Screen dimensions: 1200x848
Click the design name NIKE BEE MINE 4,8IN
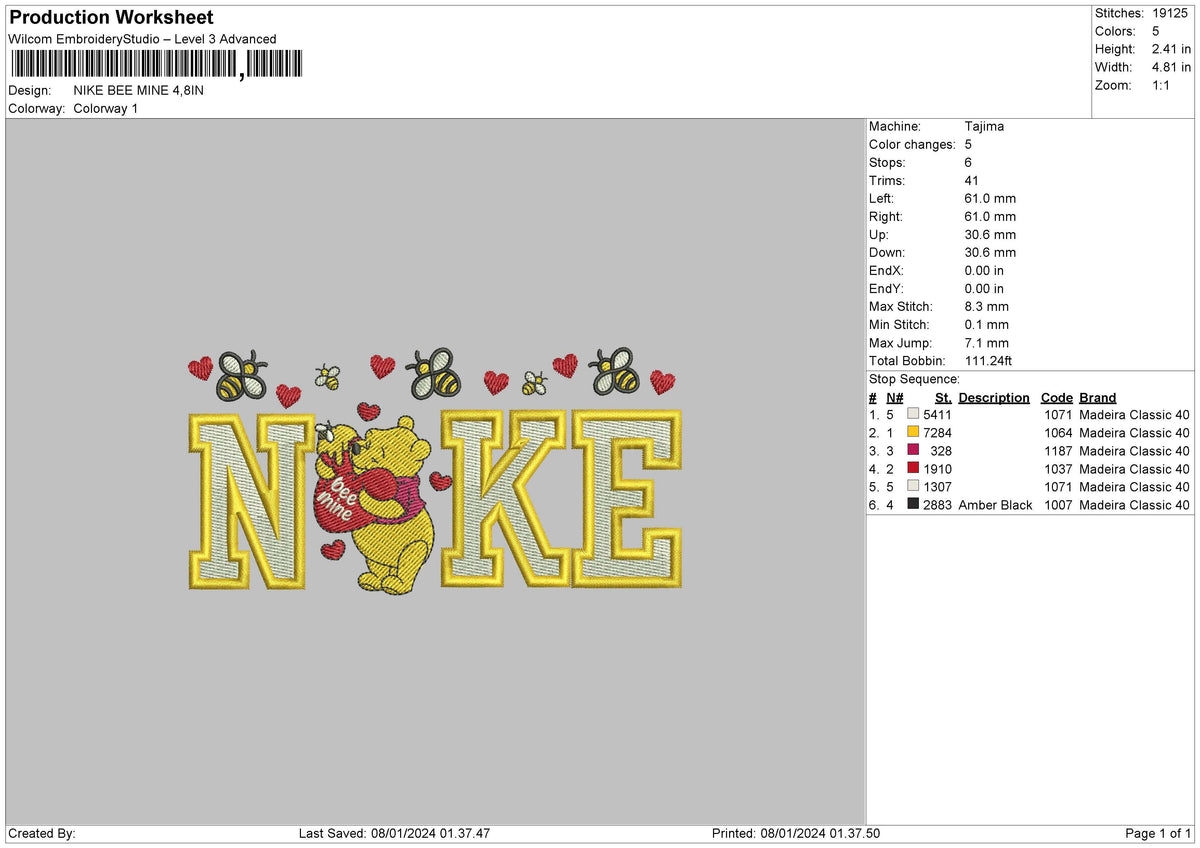tap(137, 90)
